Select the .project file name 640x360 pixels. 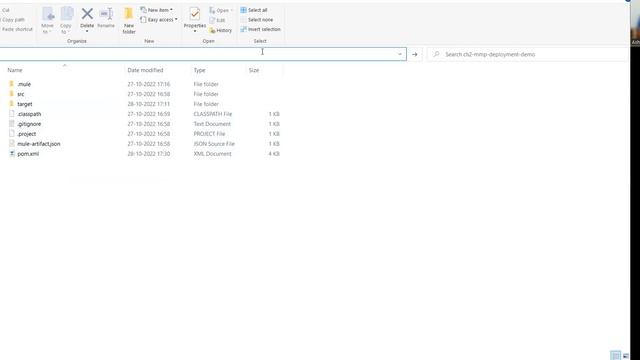(x=27, y=134)
